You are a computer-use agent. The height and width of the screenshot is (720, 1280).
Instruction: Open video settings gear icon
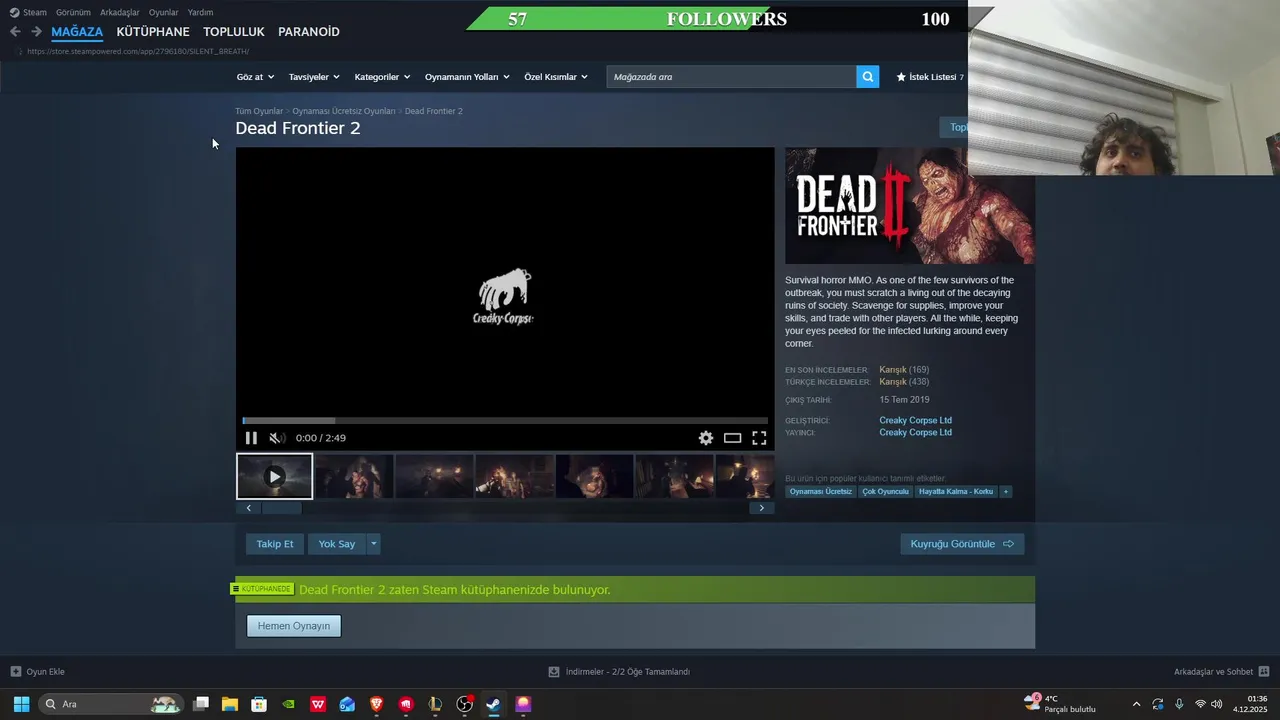pyautogui.click(x=706, y=438)
